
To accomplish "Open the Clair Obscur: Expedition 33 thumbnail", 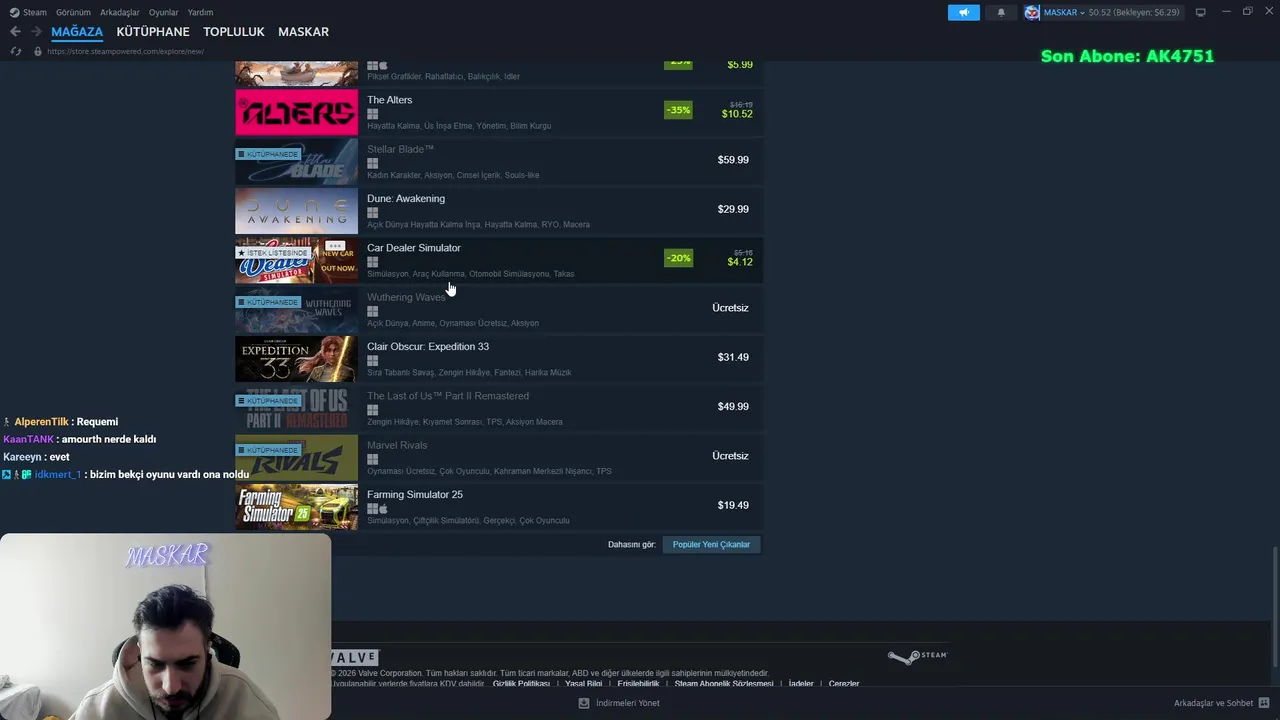I will 296,359.
